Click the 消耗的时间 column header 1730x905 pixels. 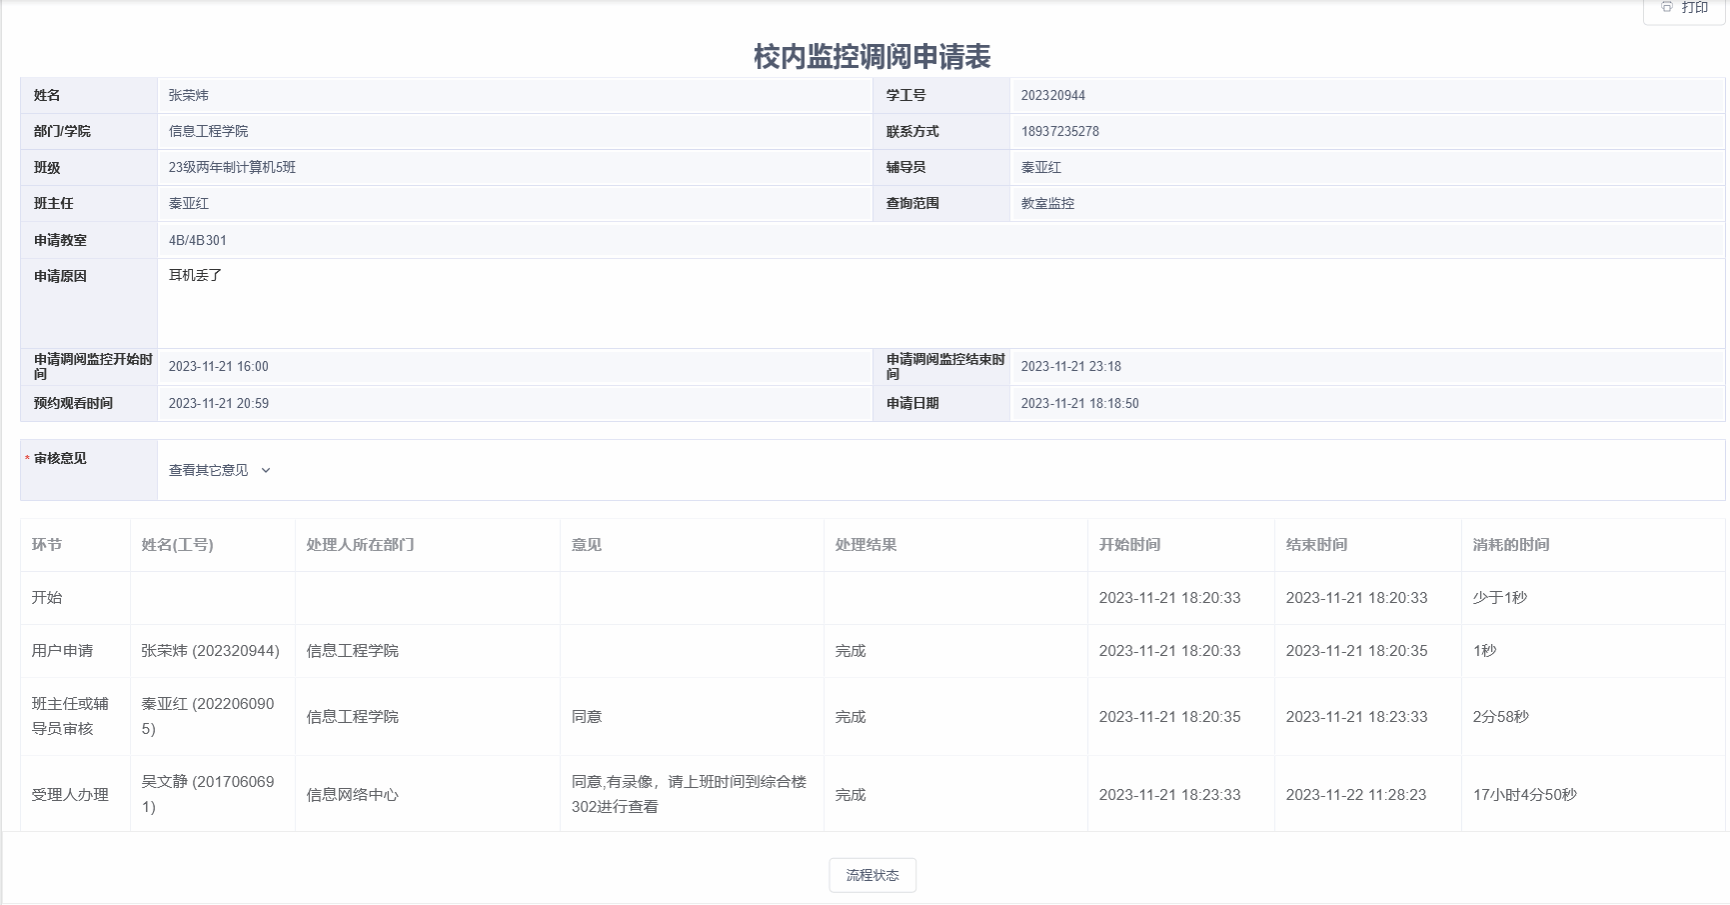[x=1511, y=545]
